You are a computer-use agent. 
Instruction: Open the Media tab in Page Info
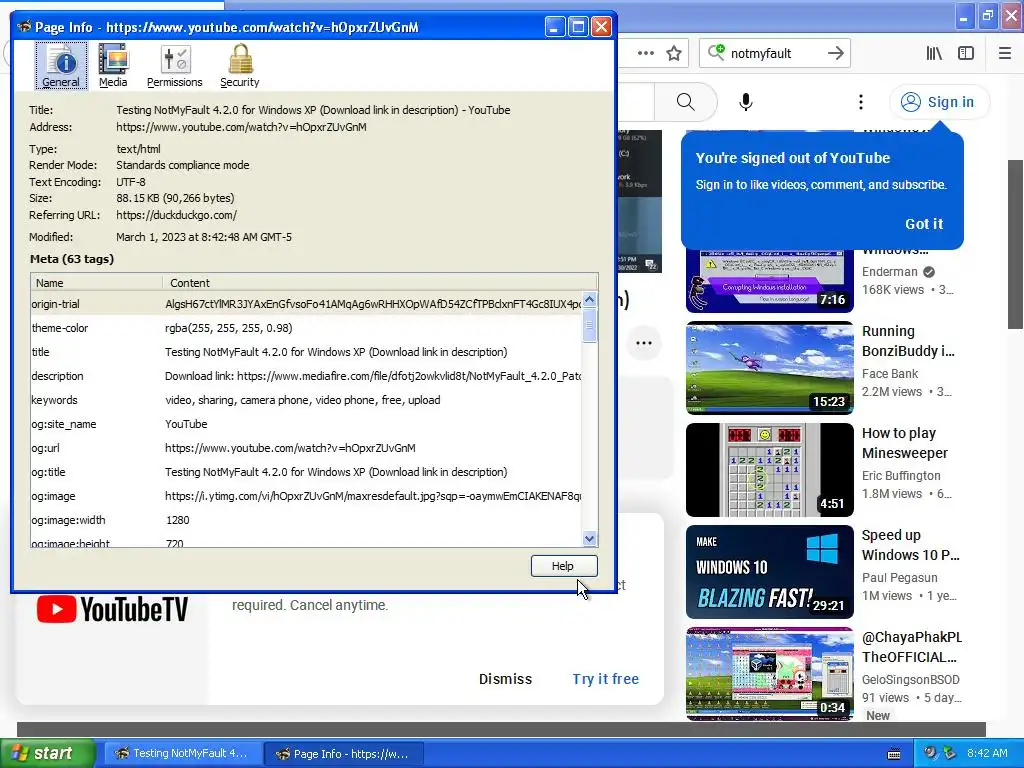coord(113,65)
